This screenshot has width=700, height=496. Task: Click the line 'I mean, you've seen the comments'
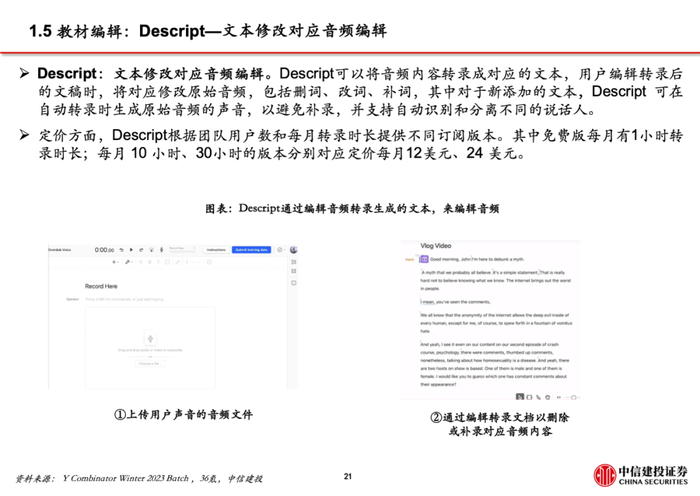455,302
